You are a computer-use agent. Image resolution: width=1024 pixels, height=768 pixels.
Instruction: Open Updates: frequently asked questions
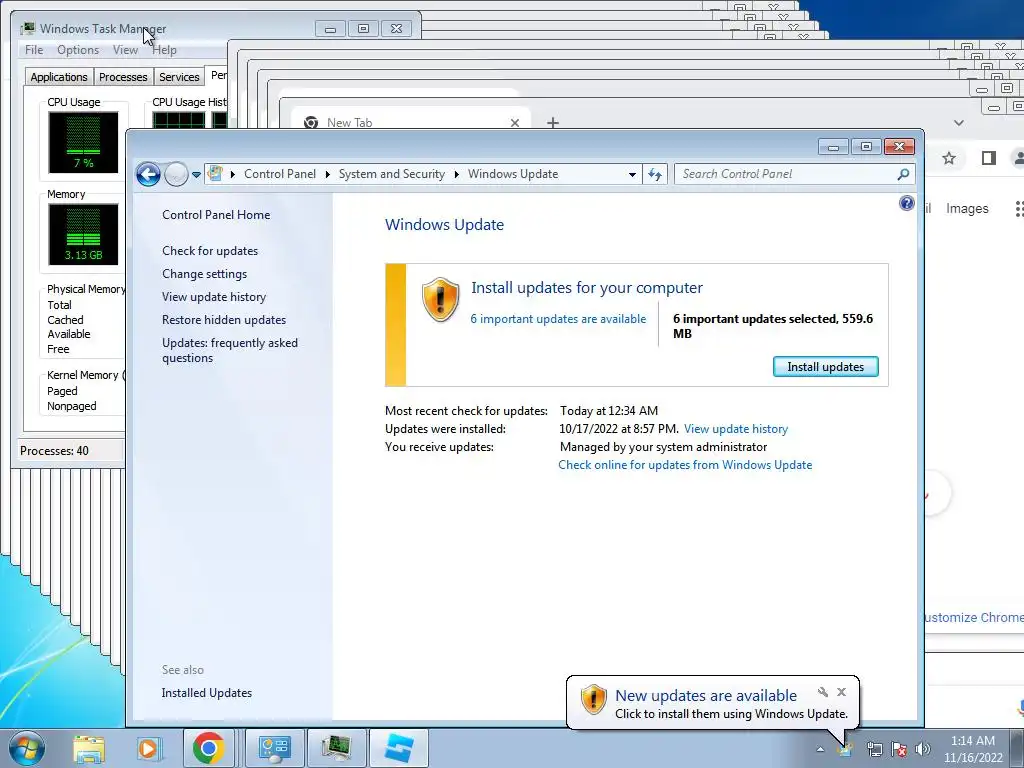pos(230,350)
